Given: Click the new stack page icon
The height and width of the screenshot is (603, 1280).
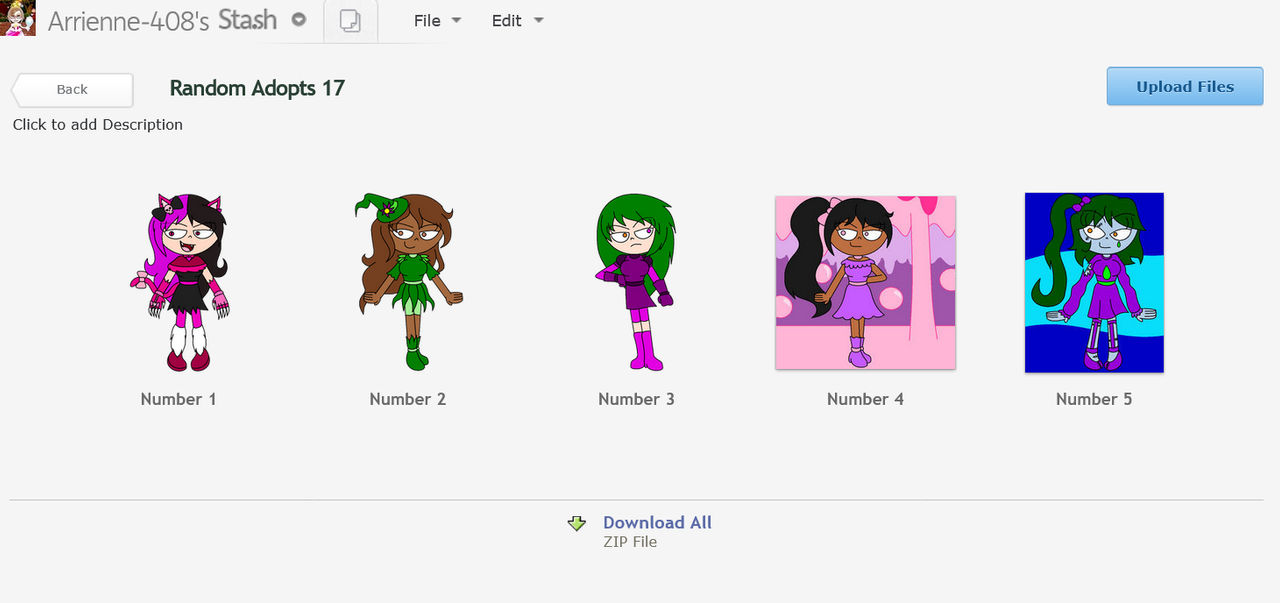Looking at the screenshot, I should [350, 21].
